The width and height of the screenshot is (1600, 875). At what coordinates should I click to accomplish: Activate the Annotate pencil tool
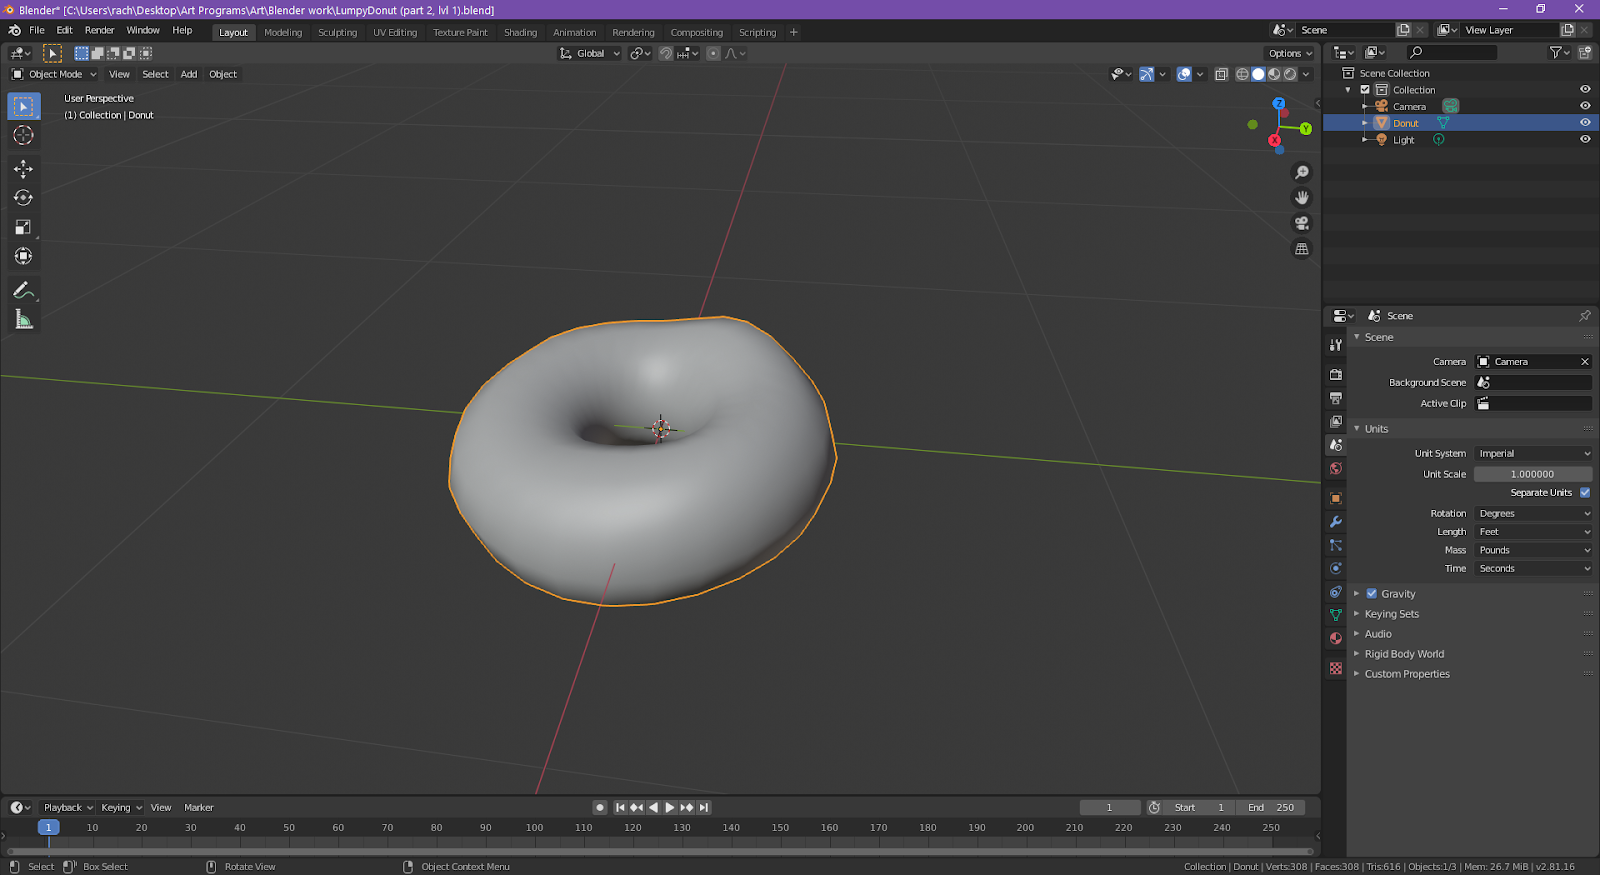pos(22,290)
